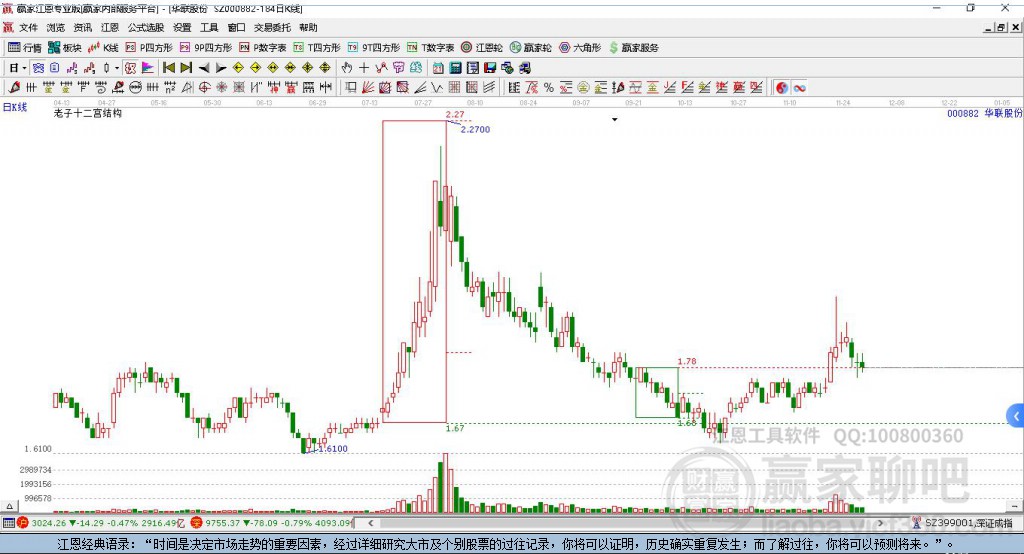Open the 9P四方形 tool
1024x554 pixels.
coord(206,48)
